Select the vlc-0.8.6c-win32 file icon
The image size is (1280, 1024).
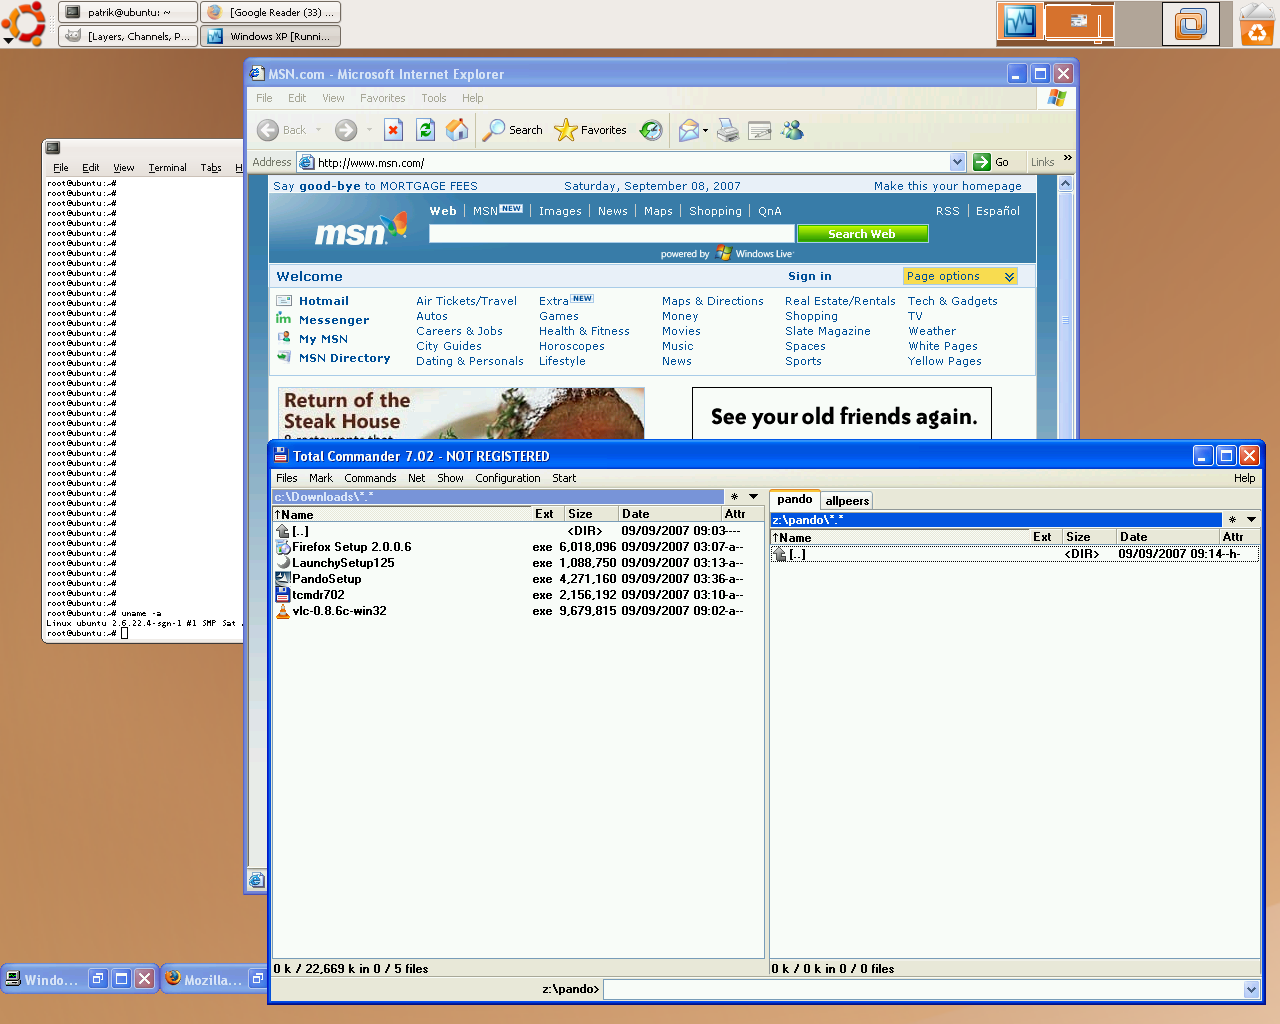click(283, 611)
